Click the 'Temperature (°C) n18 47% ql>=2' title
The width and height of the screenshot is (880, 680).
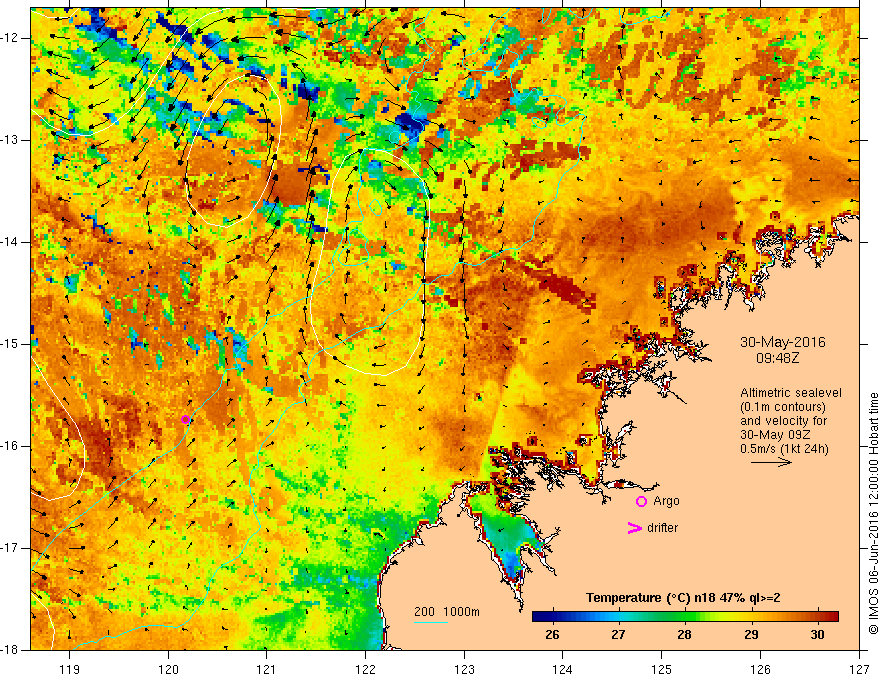tap(683, 598)
